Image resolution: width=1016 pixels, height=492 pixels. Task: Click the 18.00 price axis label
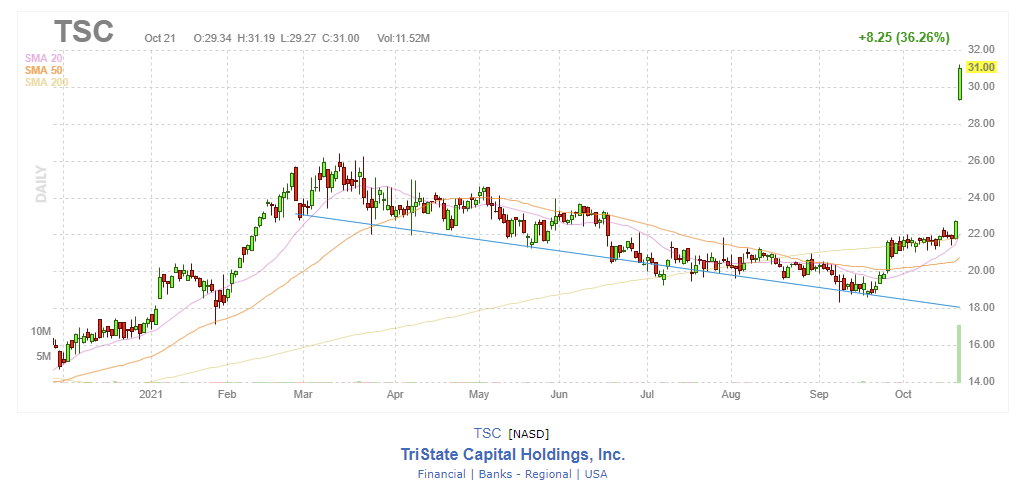[981, 307]
